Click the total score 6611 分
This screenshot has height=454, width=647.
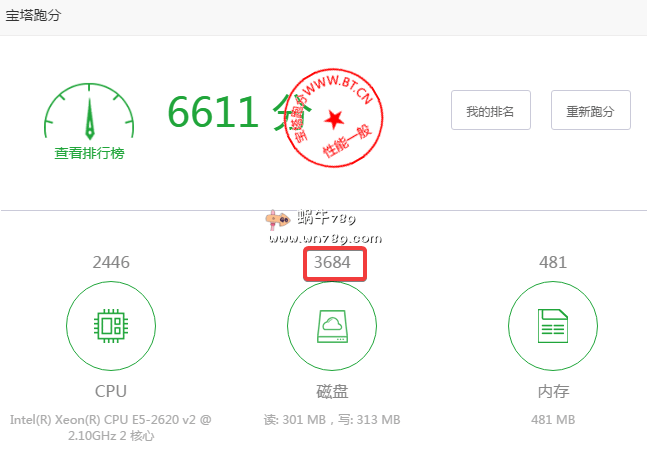pos(238,110)
